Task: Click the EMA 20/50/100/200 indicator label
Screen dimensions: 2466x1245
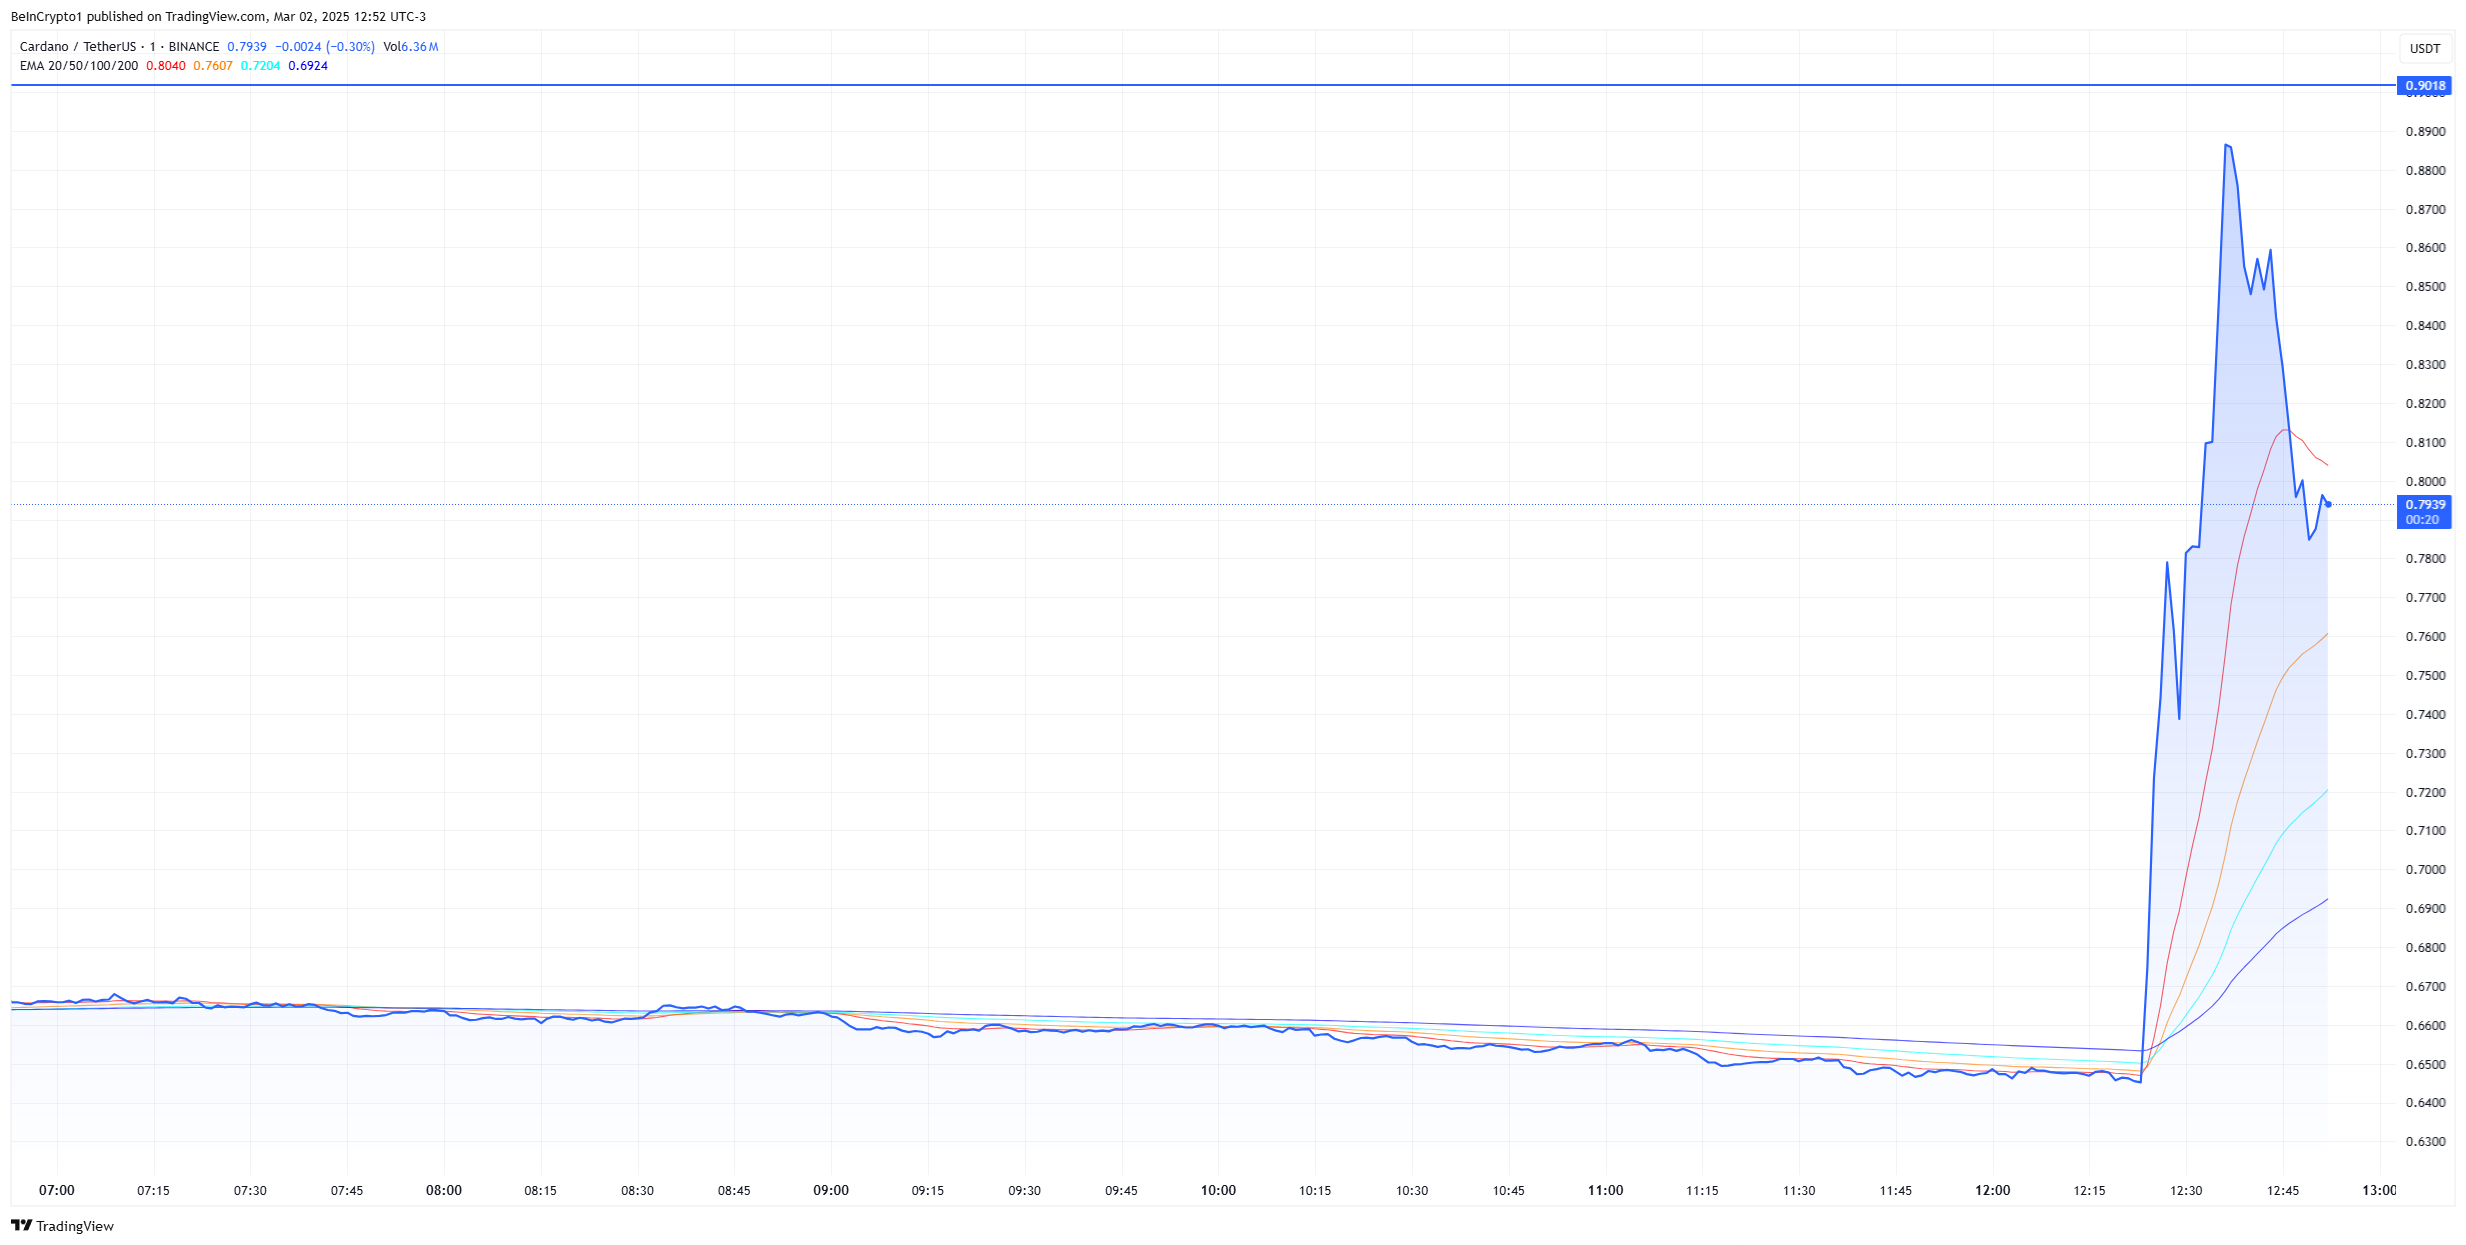Action: 79,66
